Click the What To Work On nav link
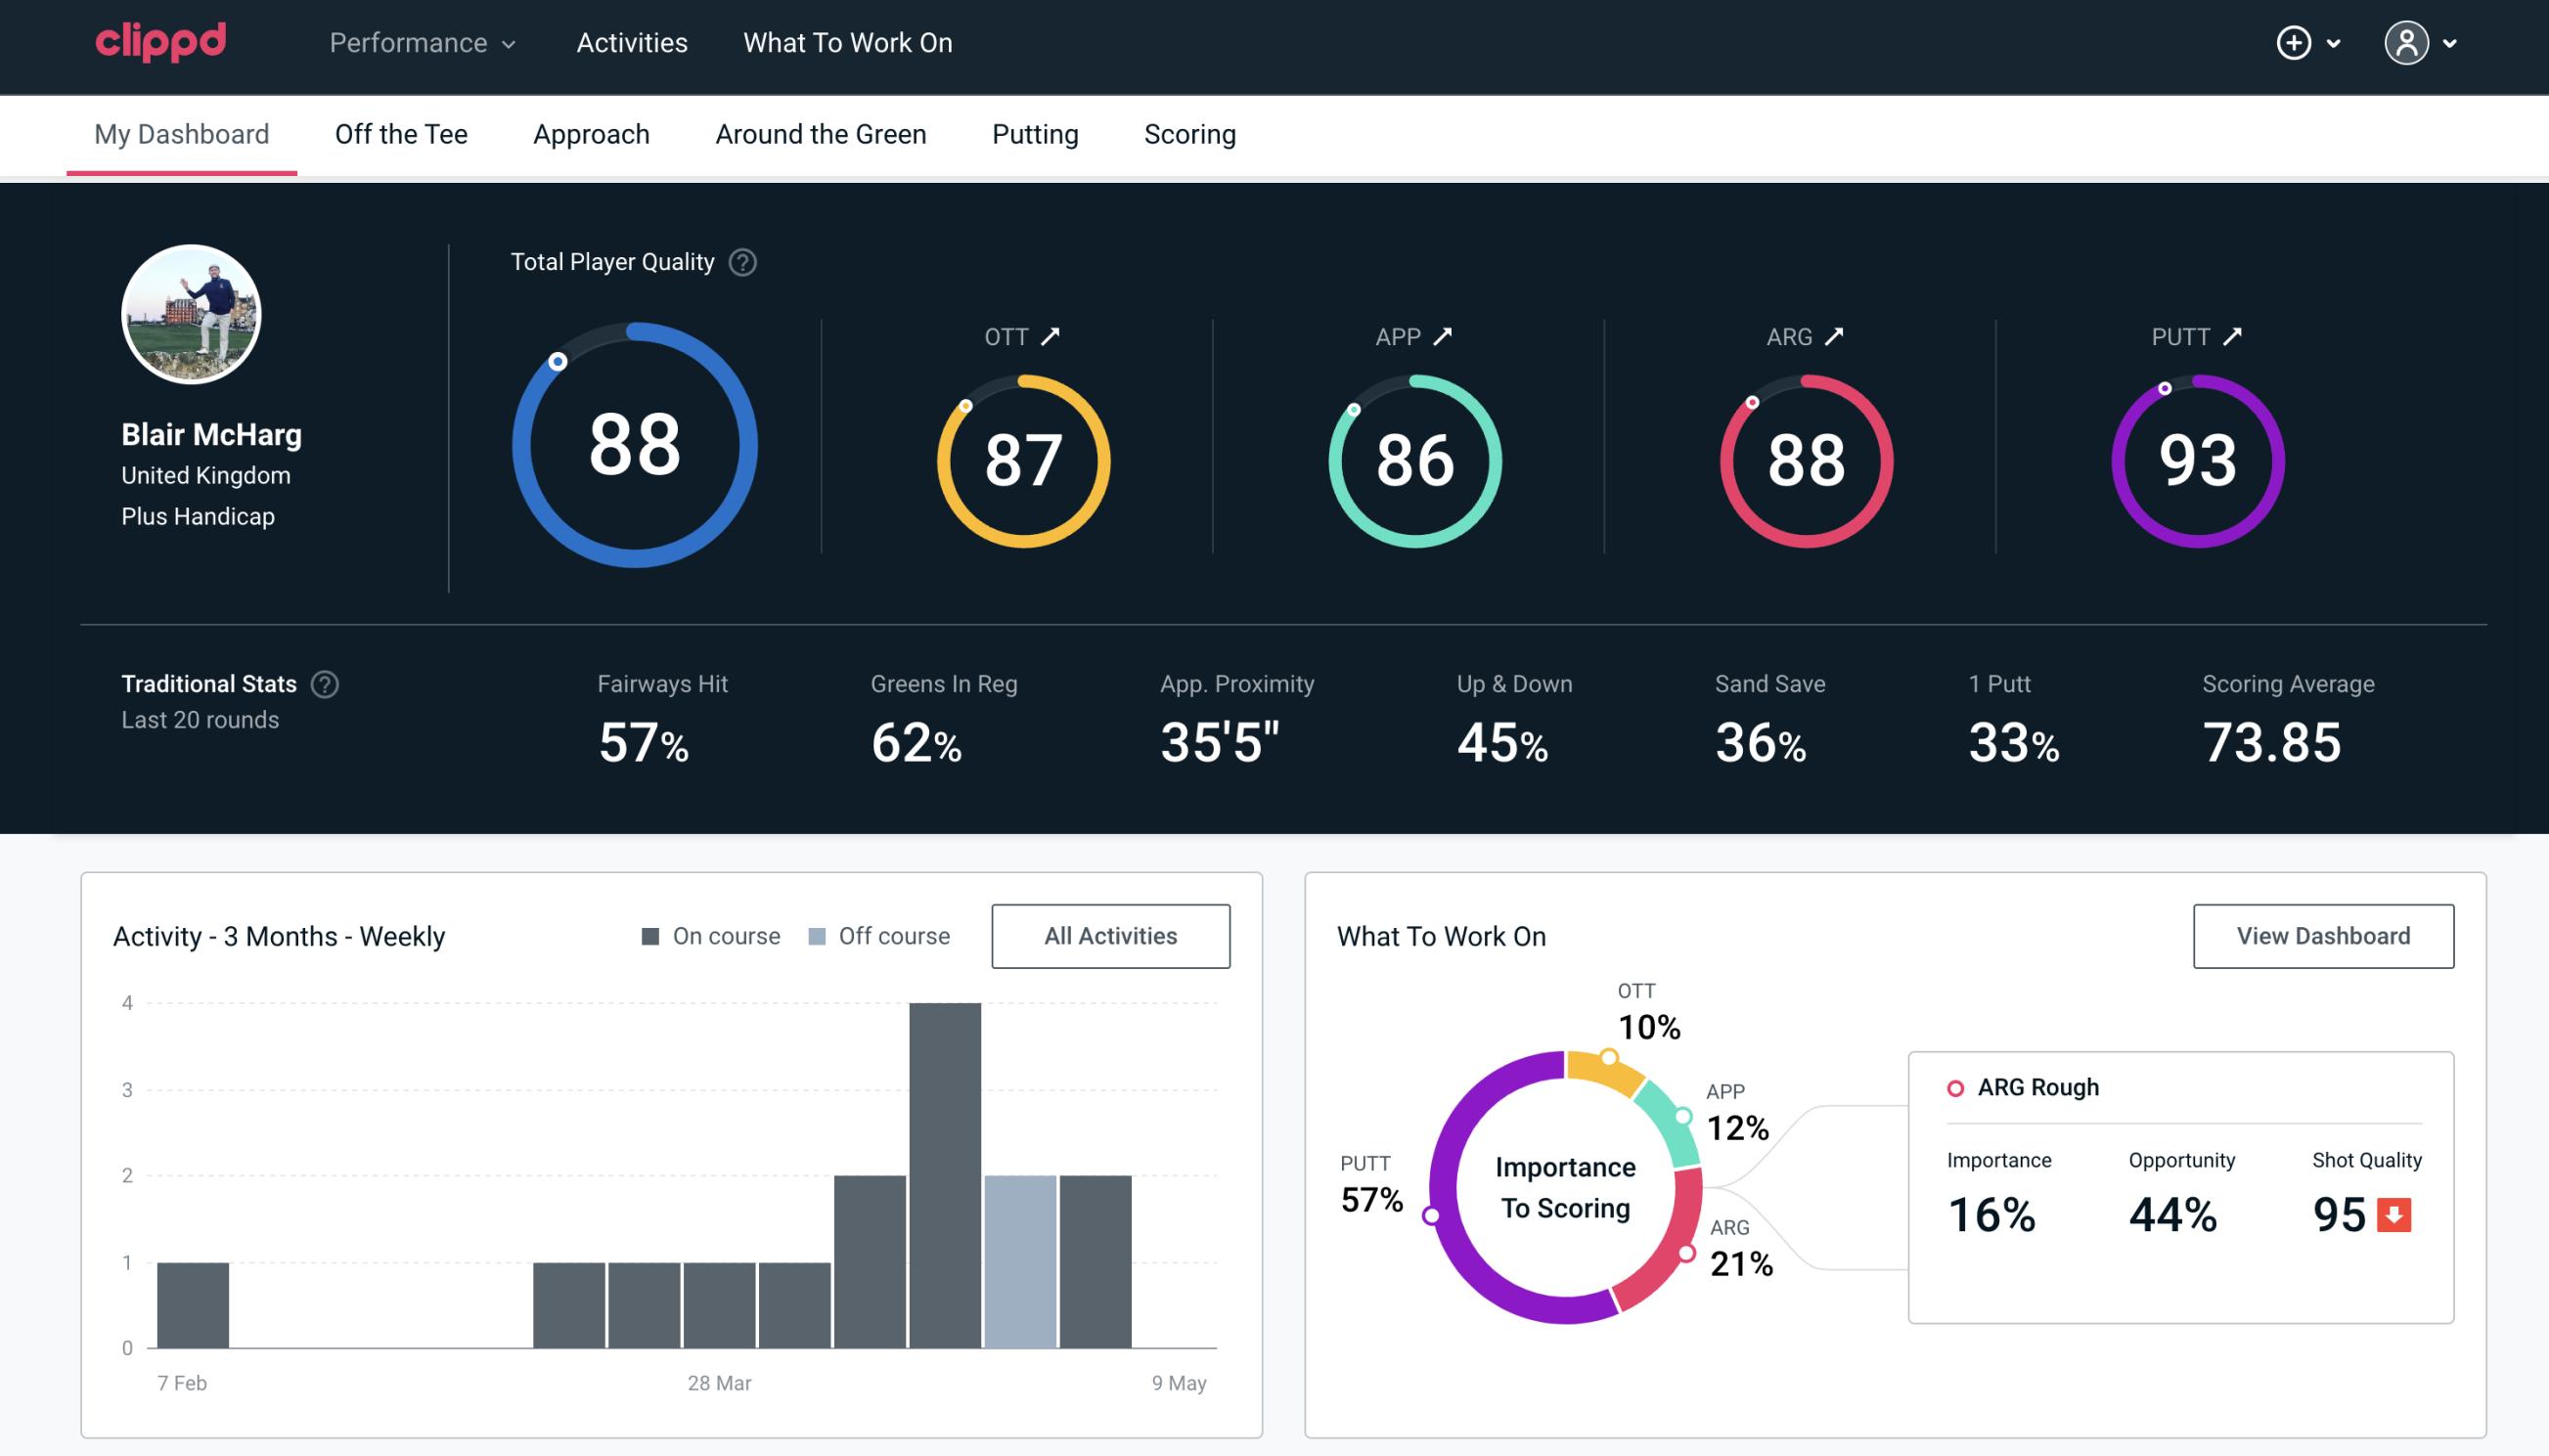Image resolution: width=2549 pixels, height=1456 pixels. 845,44
